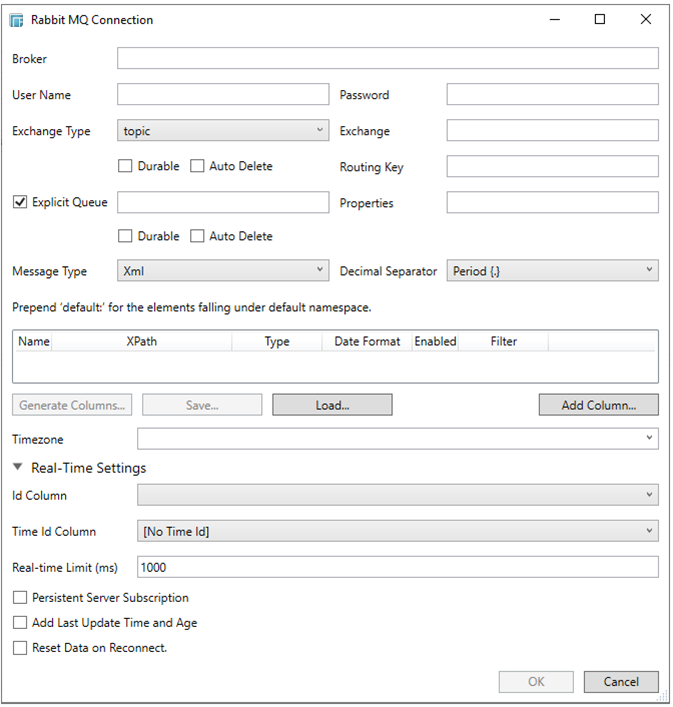
Task: Click the XPath column header
Action: [142, 341]
